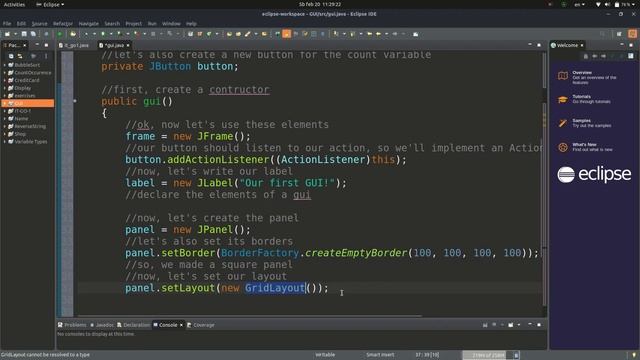Open the Package Explorer view menu dots
This screenshot has height=360, width=640.
[46, 56]
